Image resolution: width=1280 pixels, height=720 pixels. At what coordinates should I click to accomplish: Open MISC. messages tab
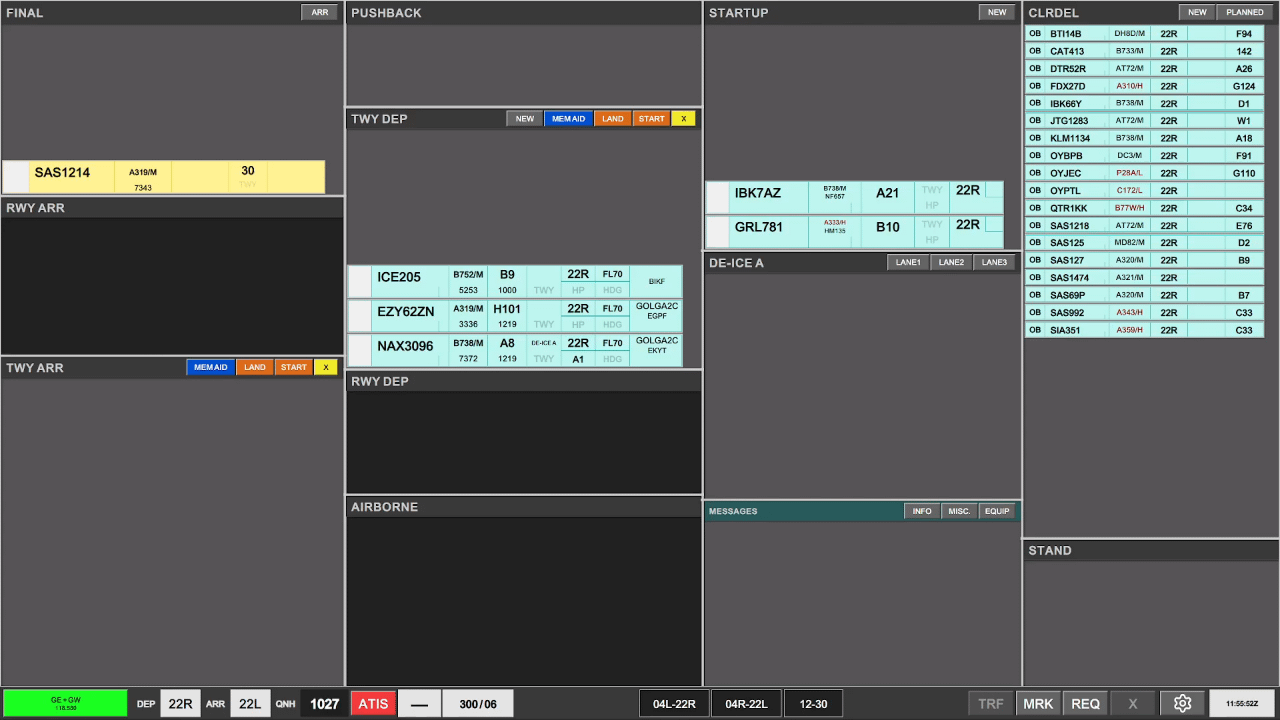coord(959,511)
